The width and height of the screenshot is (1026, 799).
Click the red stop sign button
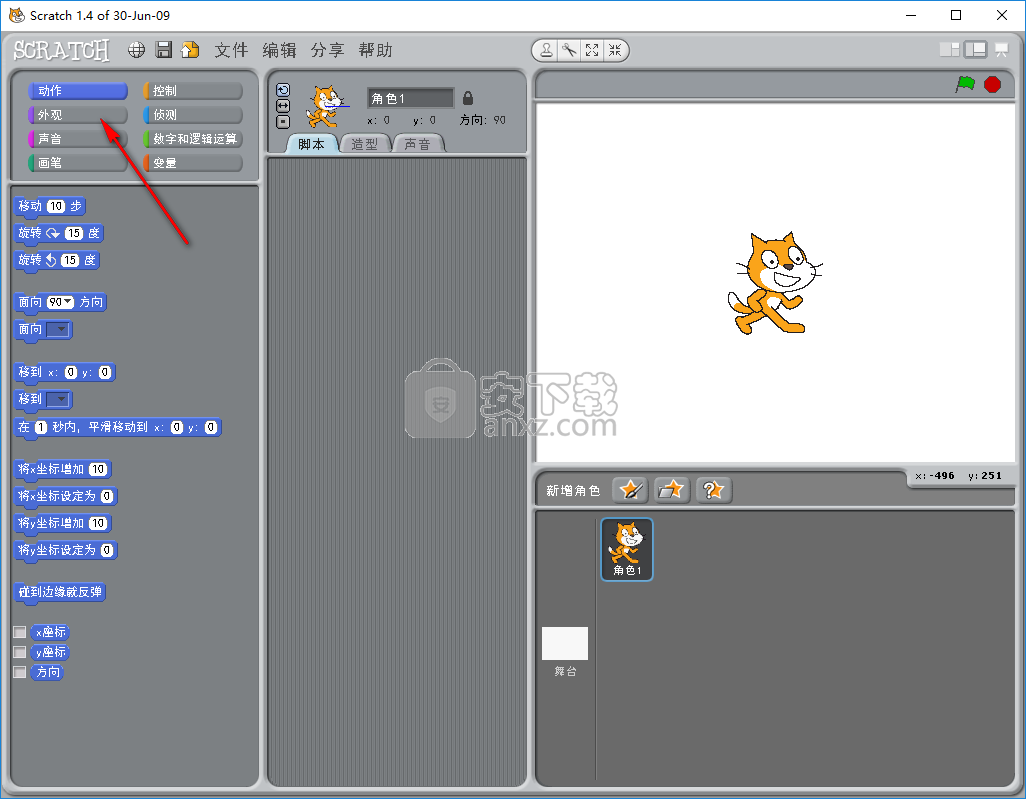(993, 84)
